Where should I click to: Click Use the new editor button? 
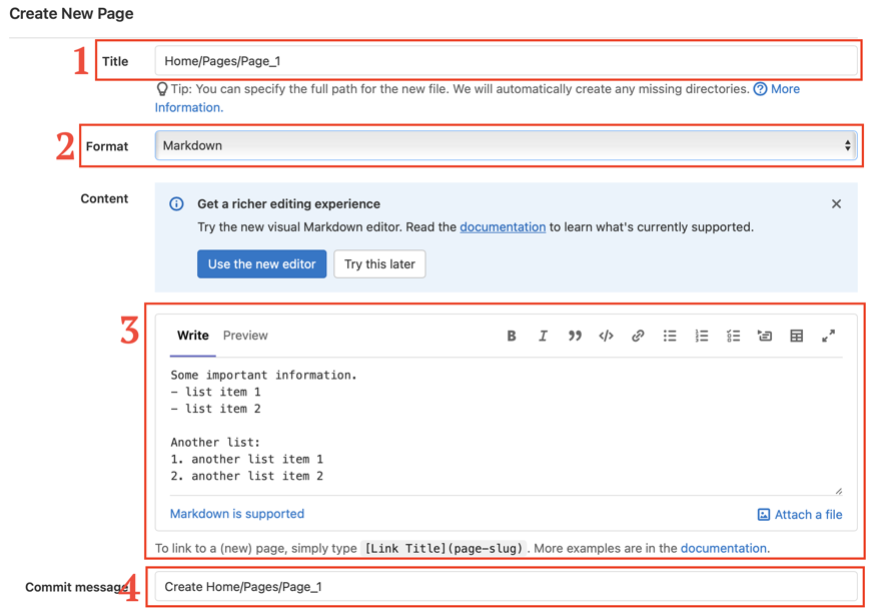[261, 264]
